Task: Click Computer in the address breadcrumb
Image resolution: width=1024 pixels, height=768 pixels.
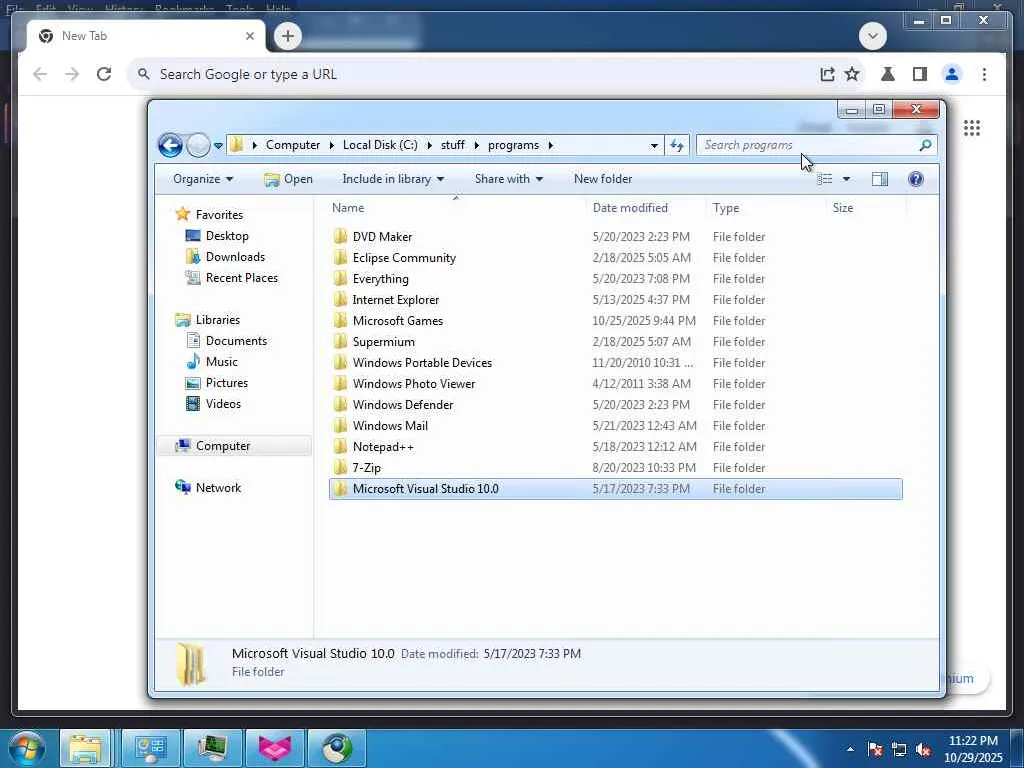Action: tap(293, 145)
